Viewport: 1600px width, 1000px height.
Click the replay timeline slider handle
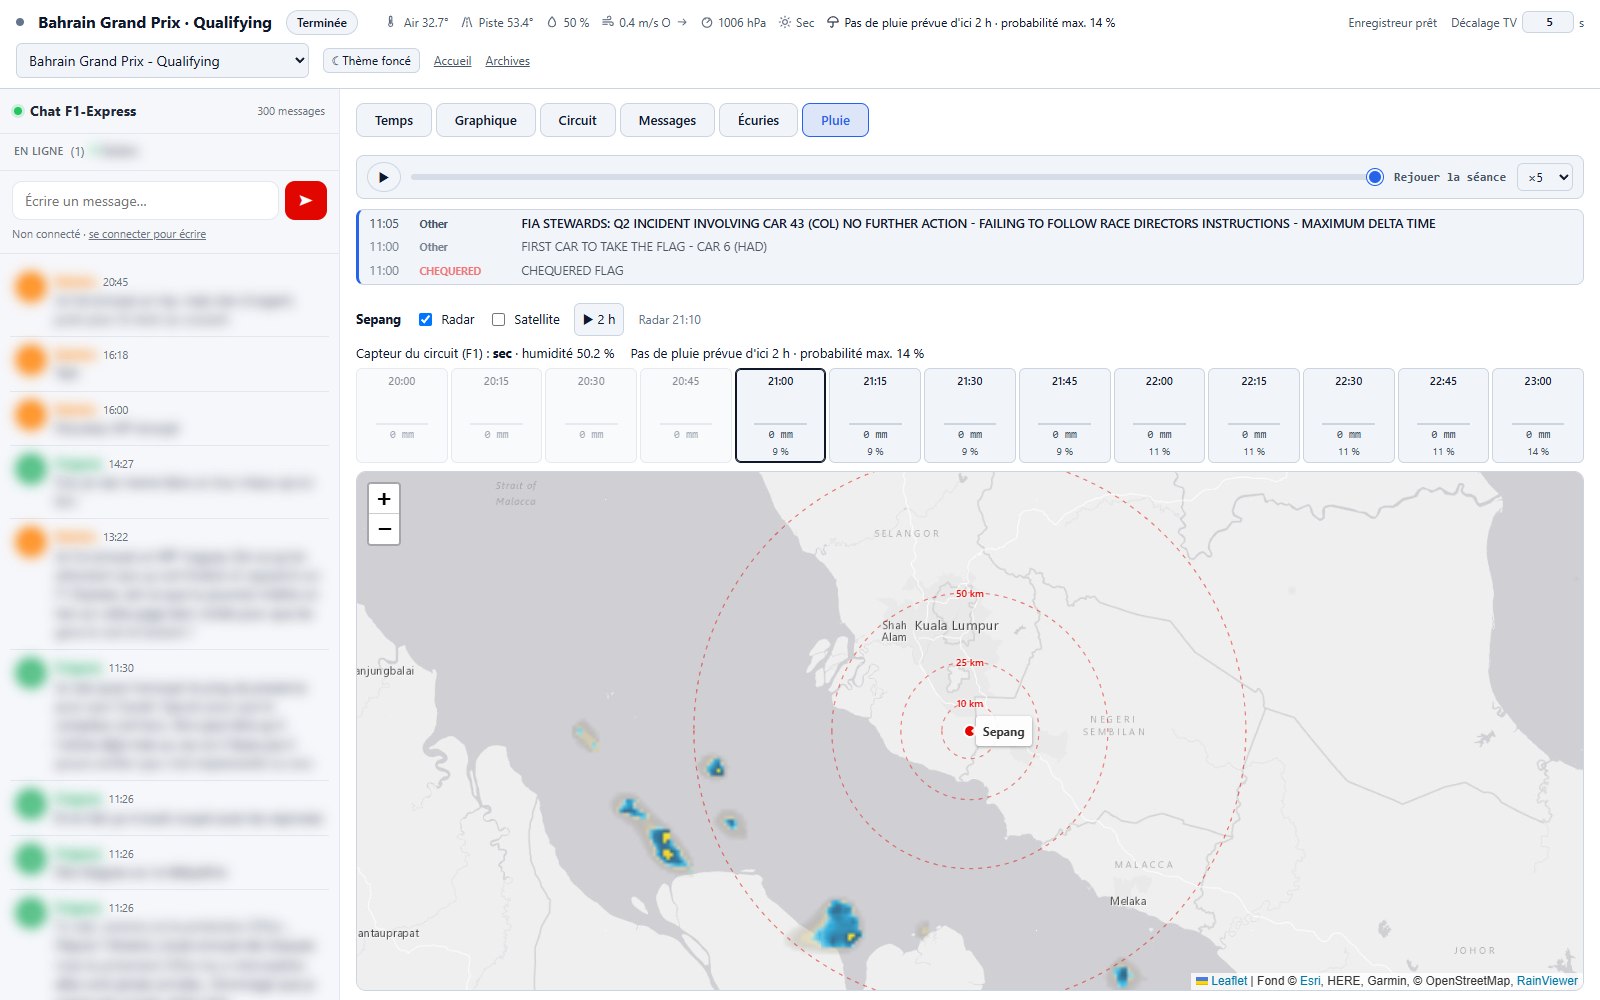pos(1375,177)
